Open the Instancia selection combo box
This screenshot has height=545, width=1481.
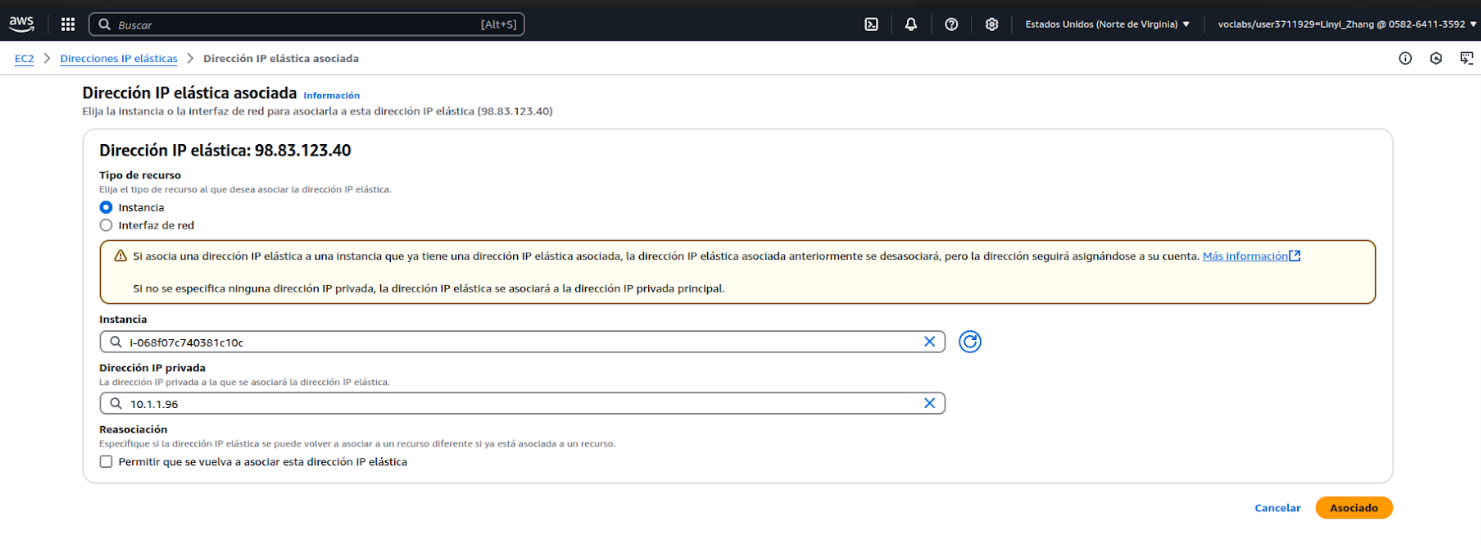coord(520,342)
